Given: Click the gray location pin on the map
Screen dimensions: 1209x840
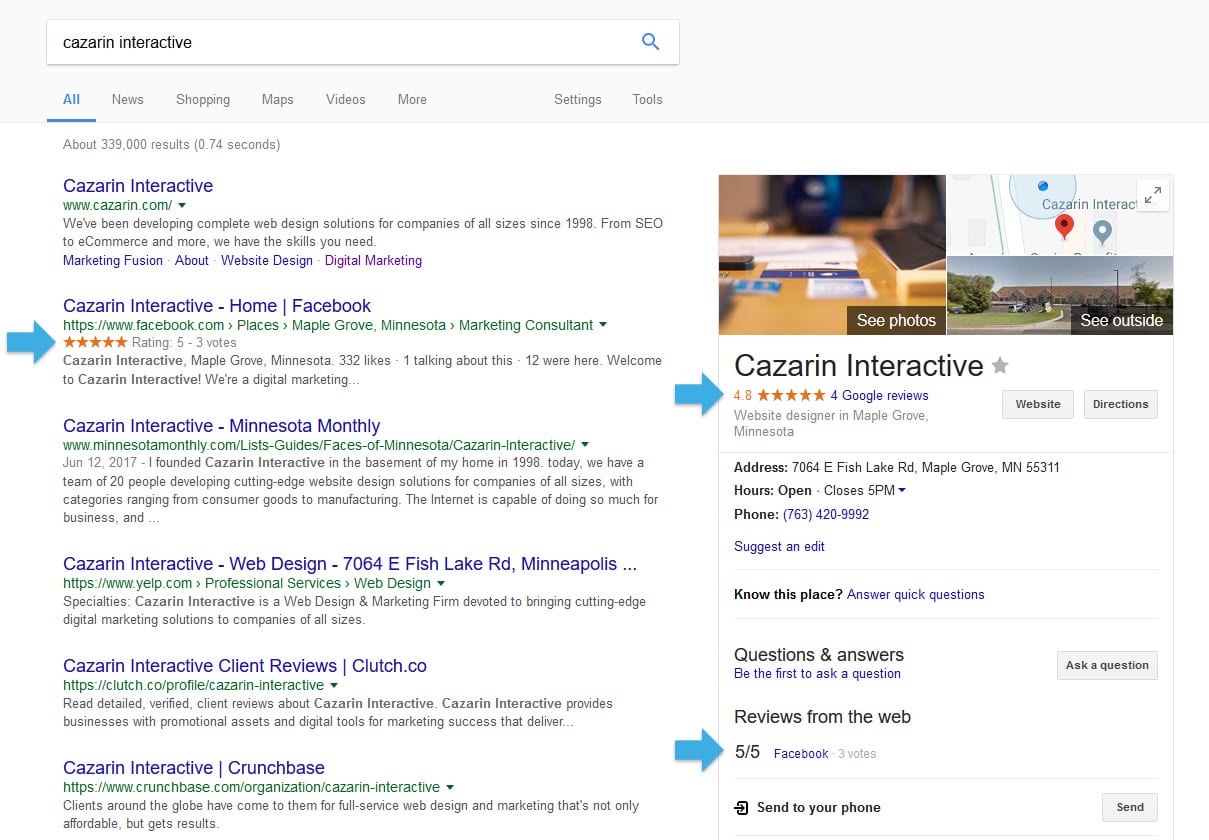Looking at the screenshot, I should (x=1102, y=232).
